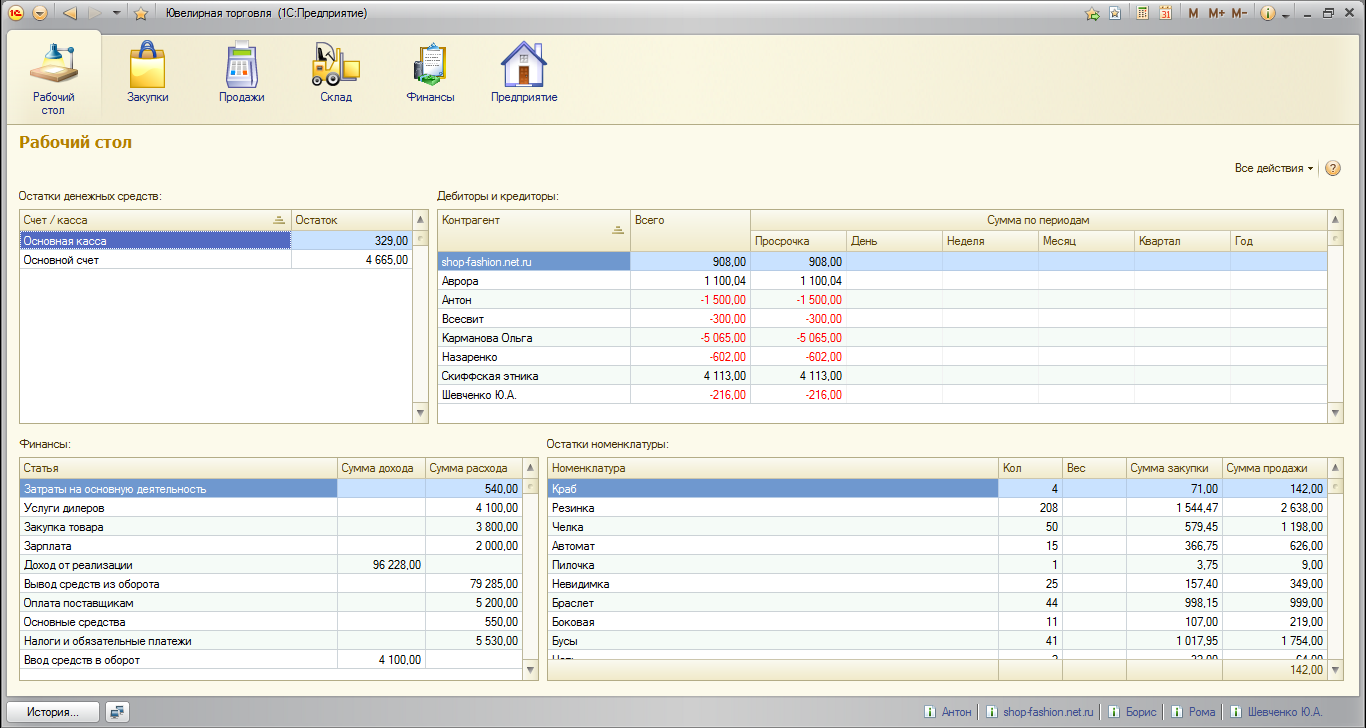Open the calendar tool
This screenshot has width=1366, height=728.
[x=1165, y=13]
